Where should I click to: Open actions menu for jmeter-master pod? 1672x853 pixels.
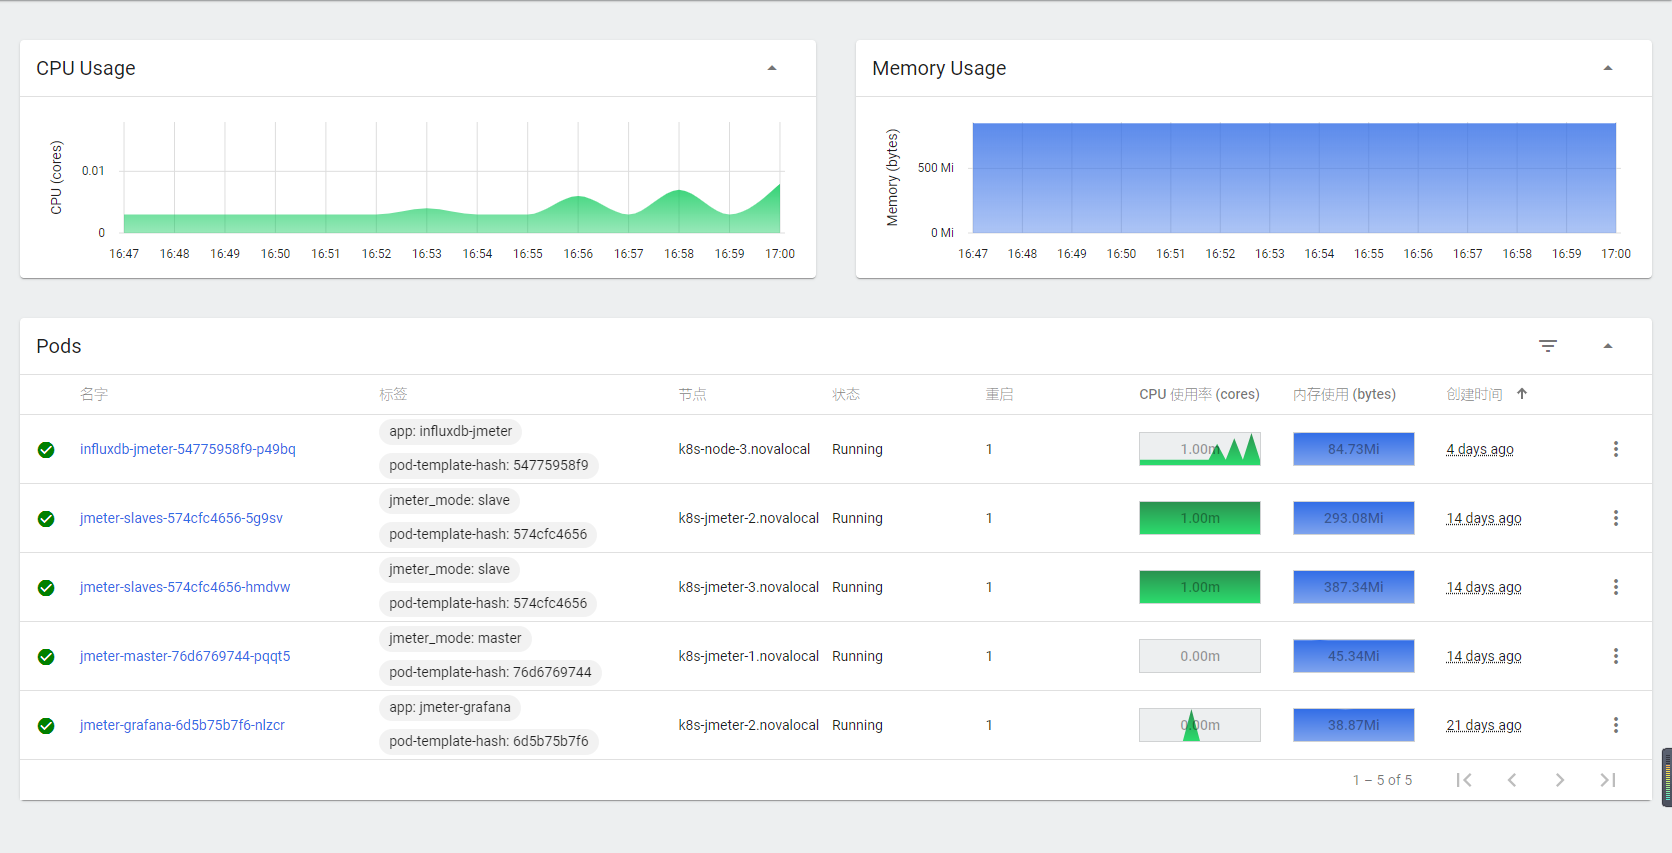[x=1615, y=656]
